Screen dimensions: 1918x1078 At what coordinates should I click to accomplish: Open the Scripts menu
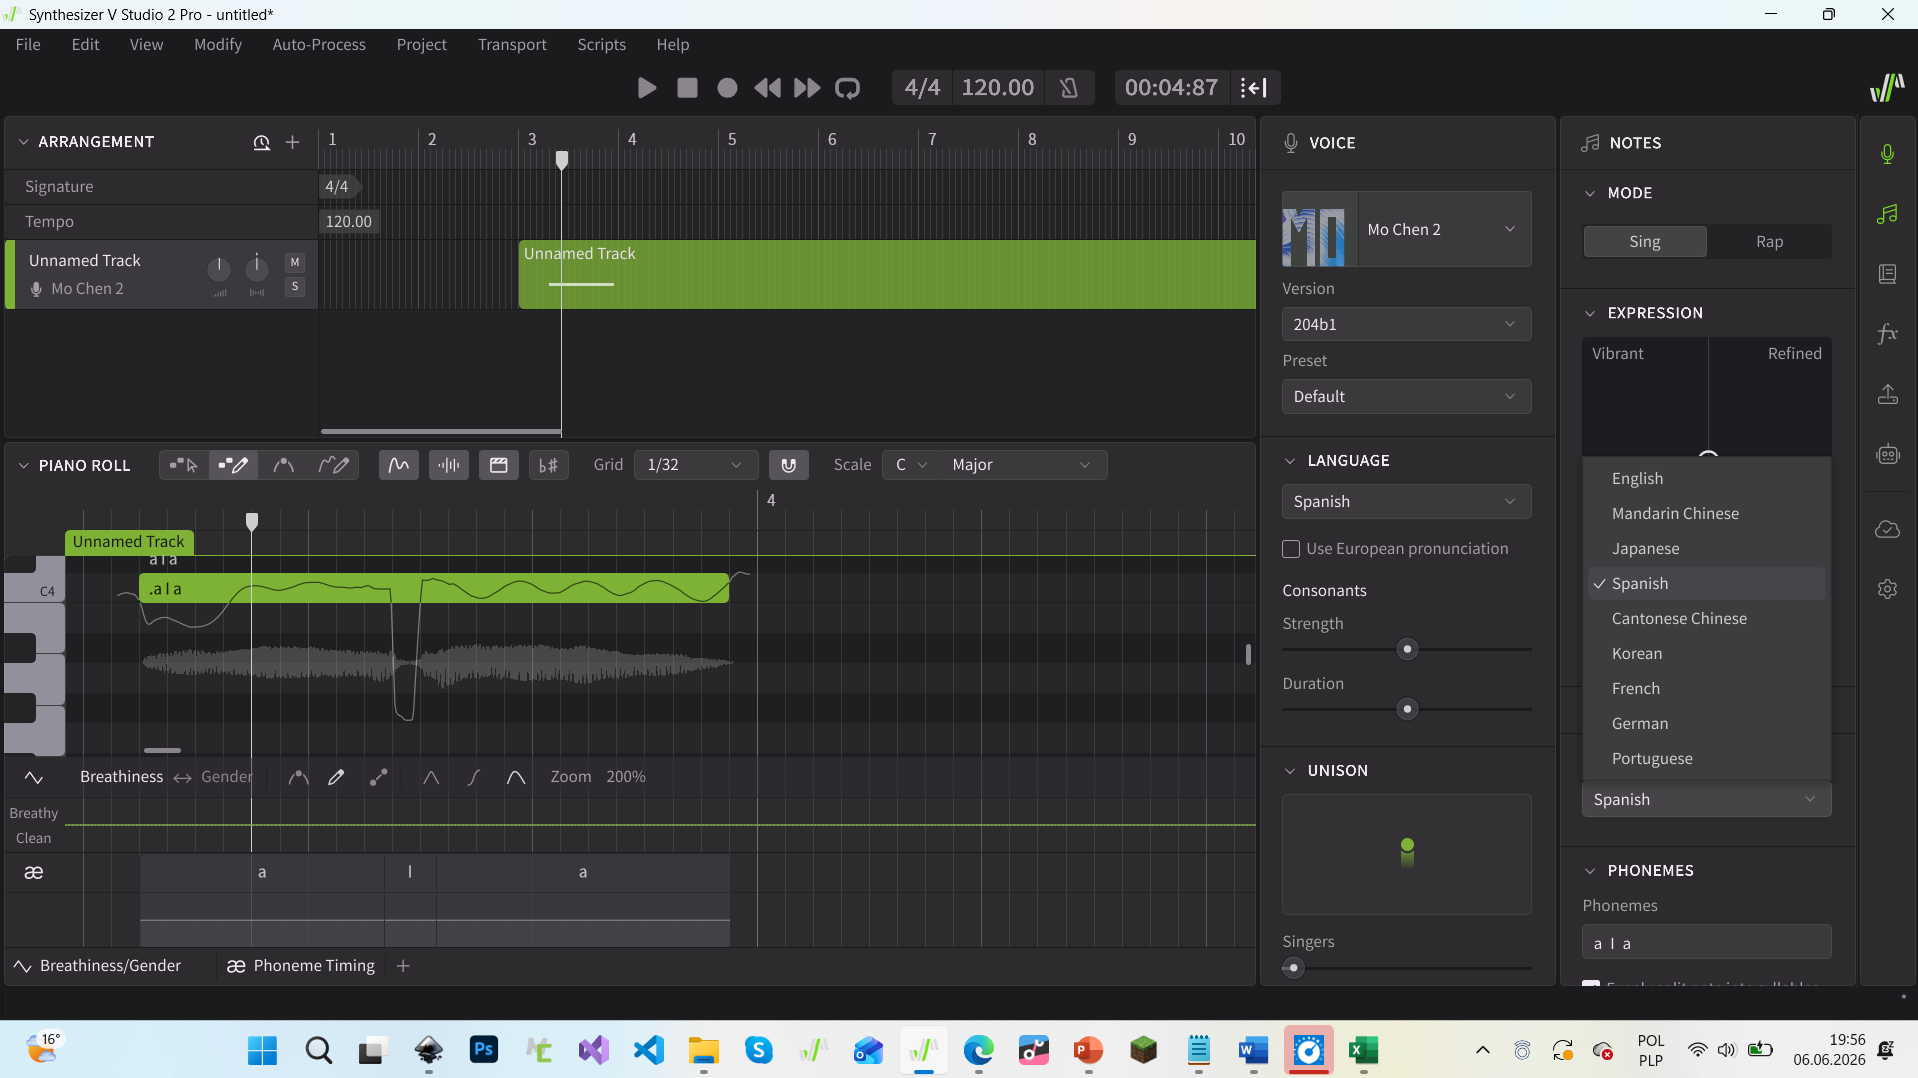(601, 45)
